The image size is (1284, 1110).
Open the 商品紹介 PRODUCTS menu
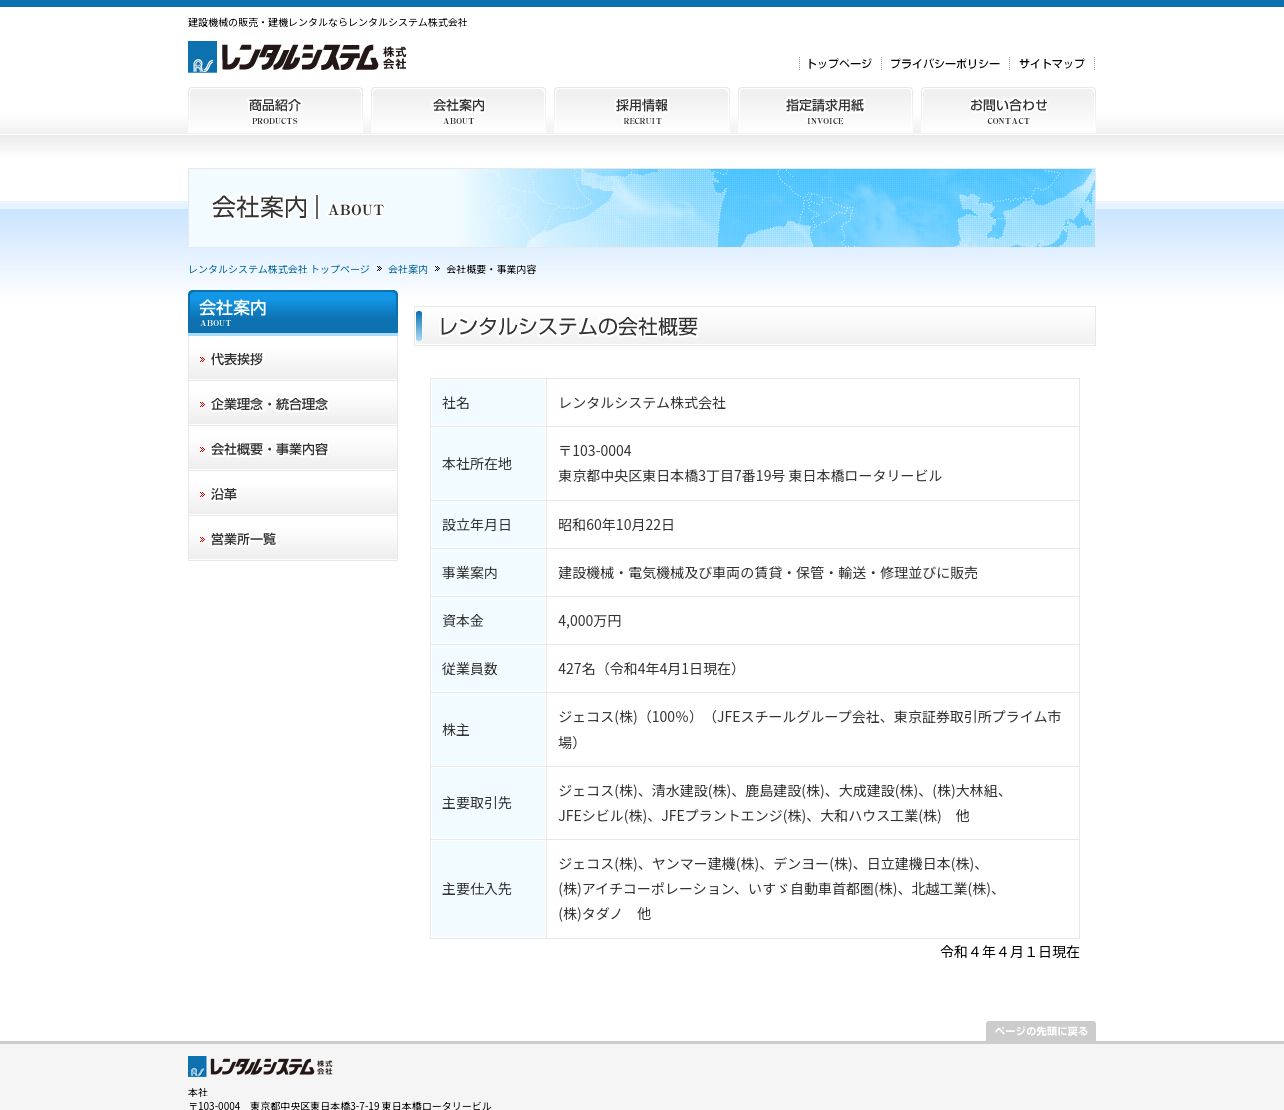coord(275,110)
